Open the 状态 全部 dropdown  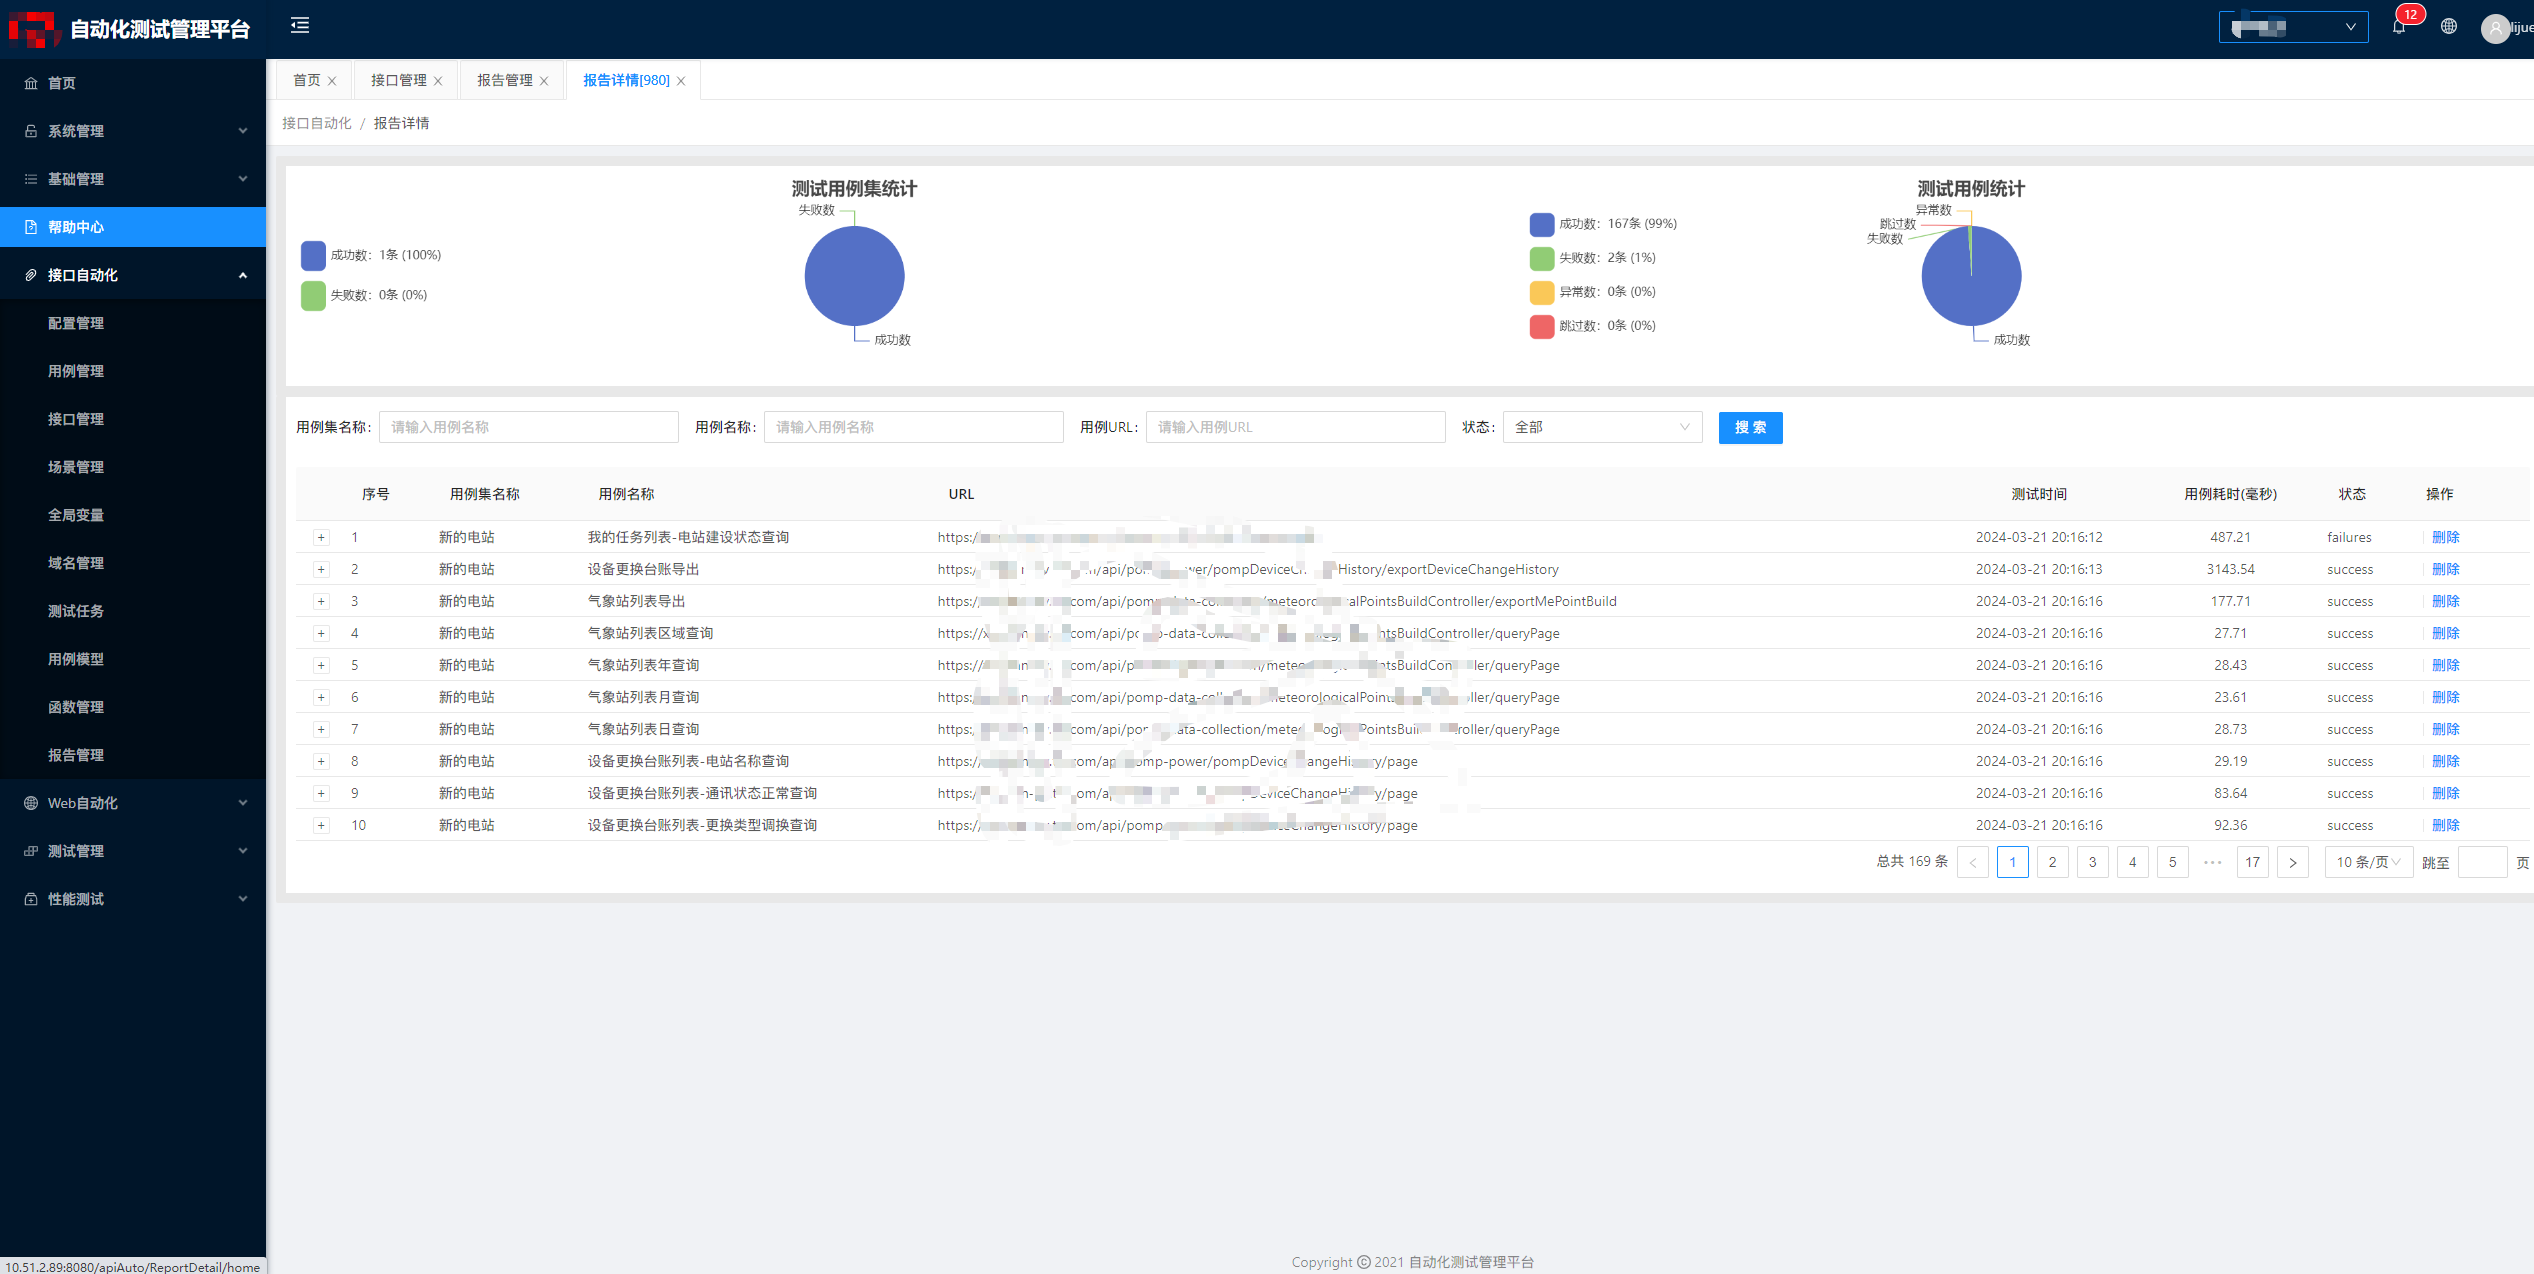(x=1602, y=427)
